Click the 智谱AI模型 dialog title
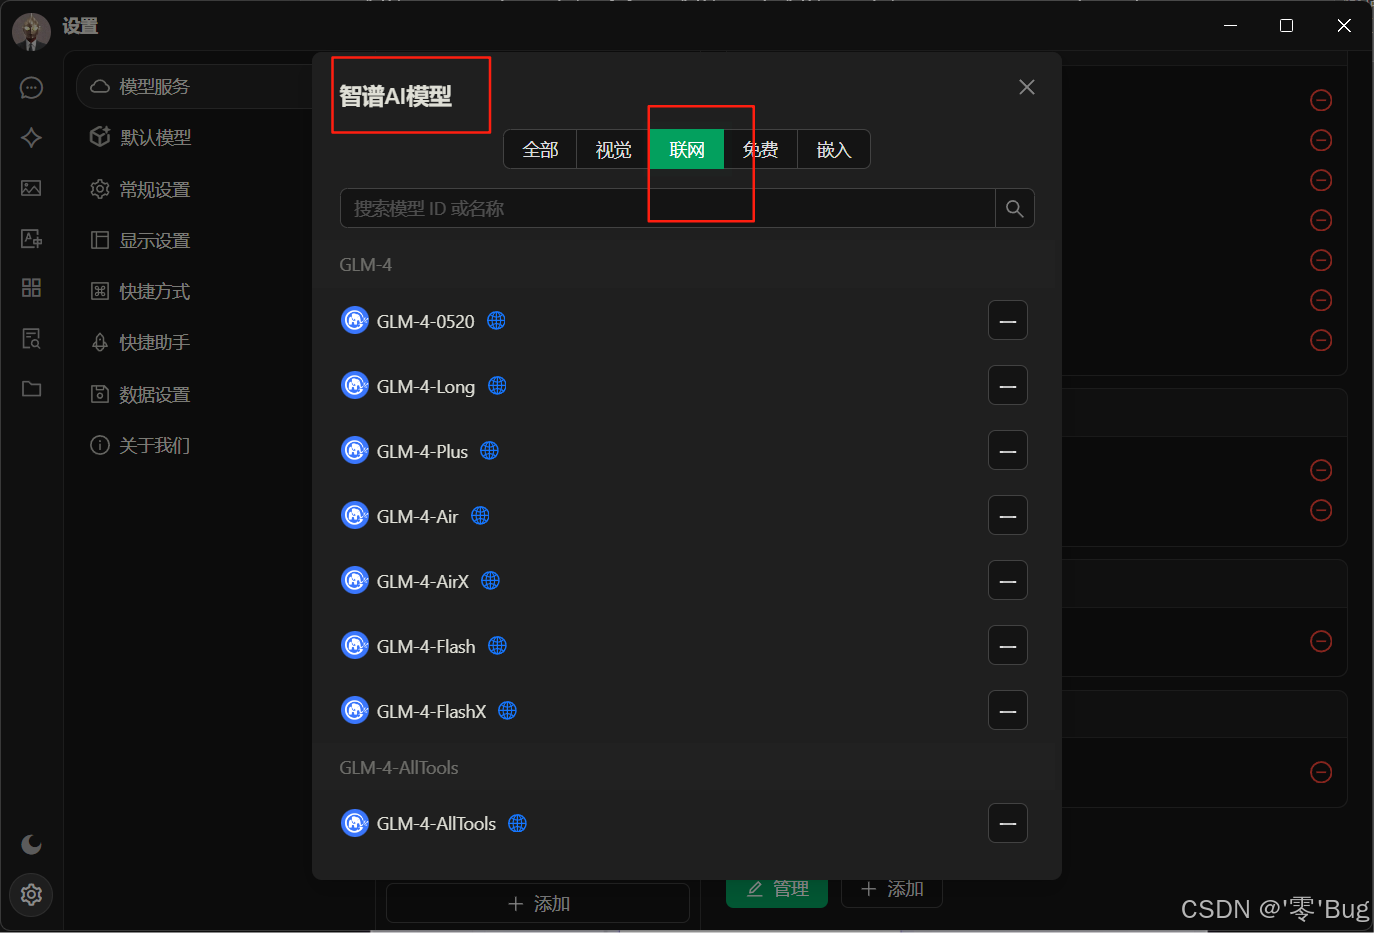The height and width of the screenshot is (933, 1374). point(395,96)
